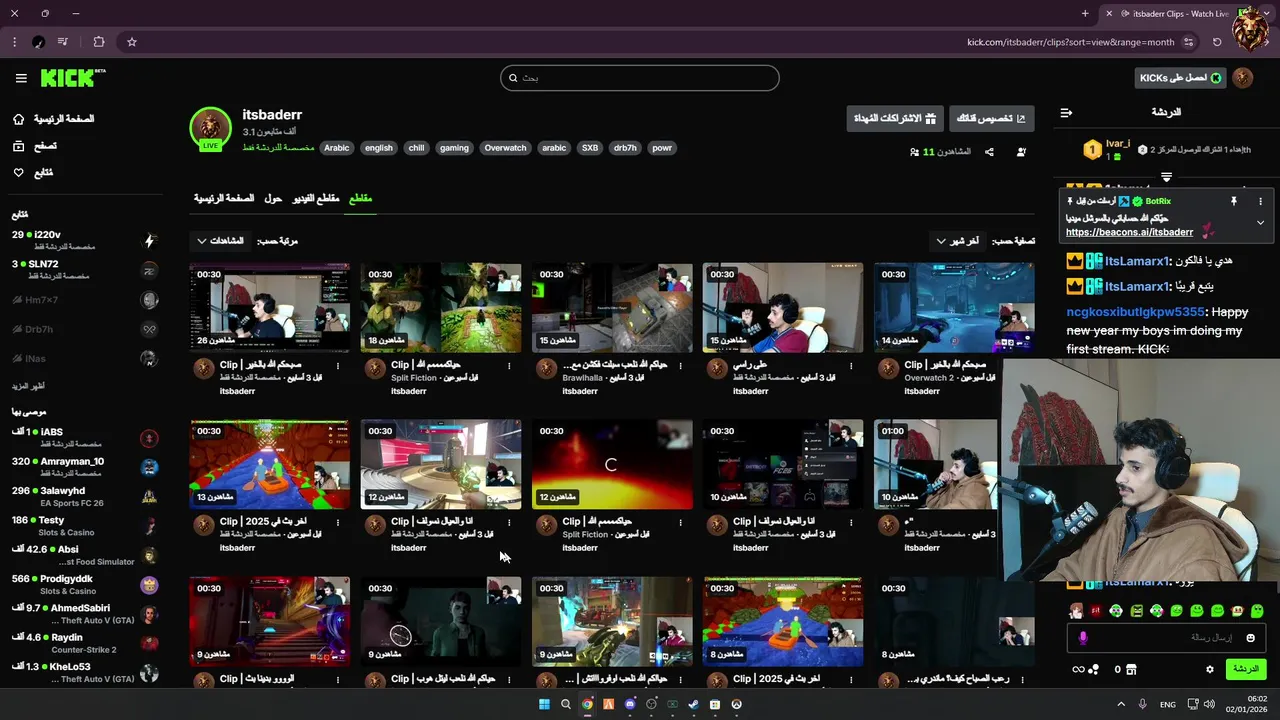Show hidden system tray icons

1121,705
